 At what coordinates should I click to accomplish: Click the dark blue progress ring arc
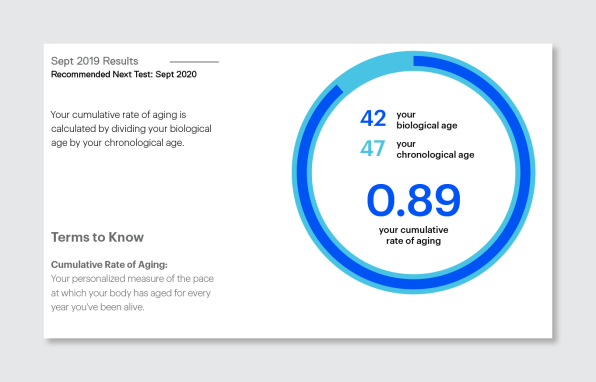(x=522, y=171)
